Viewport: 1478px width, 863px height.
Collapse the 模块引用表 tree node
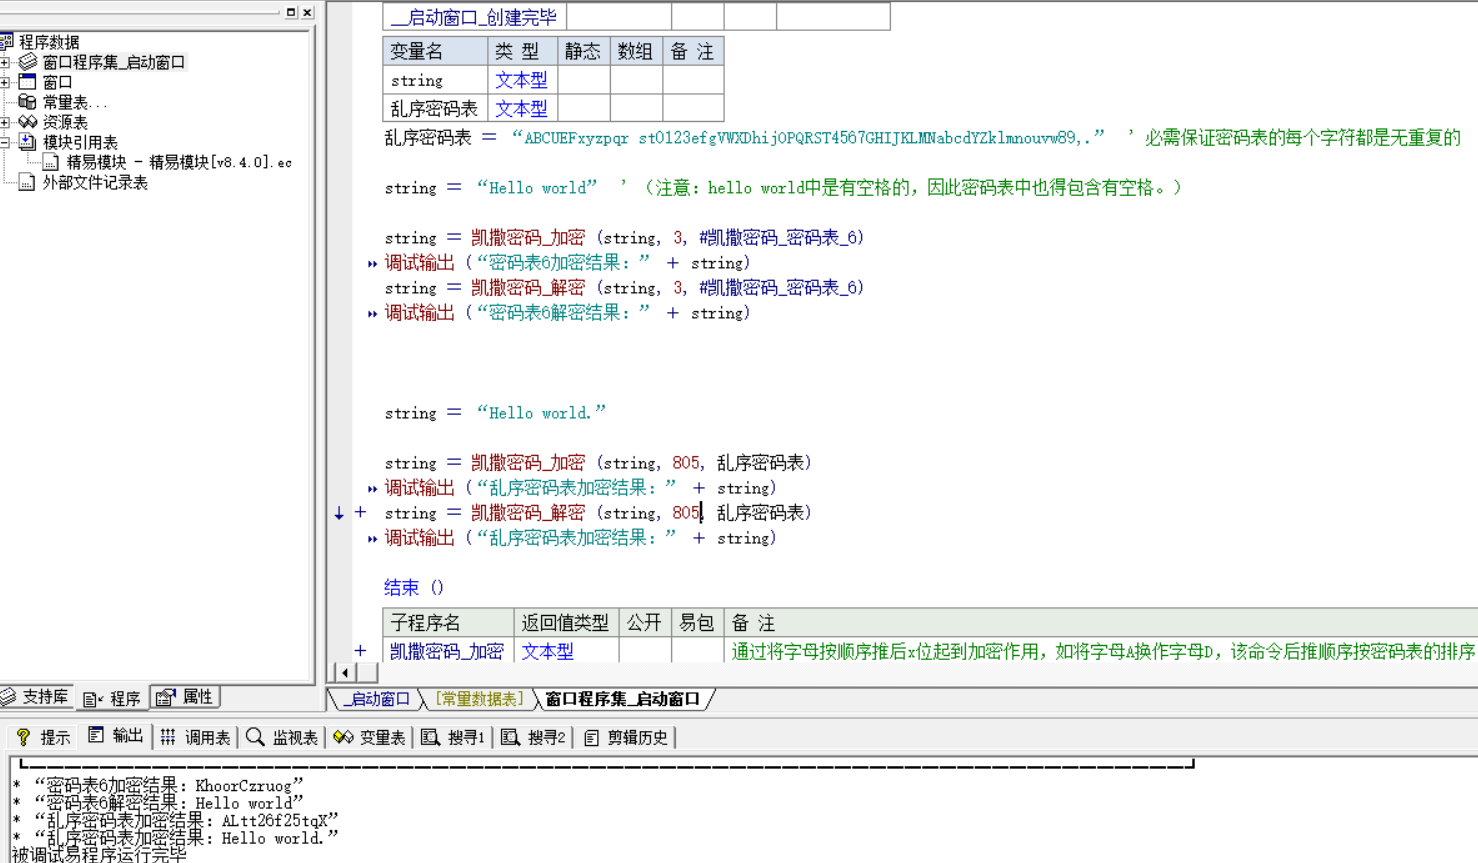5,142
